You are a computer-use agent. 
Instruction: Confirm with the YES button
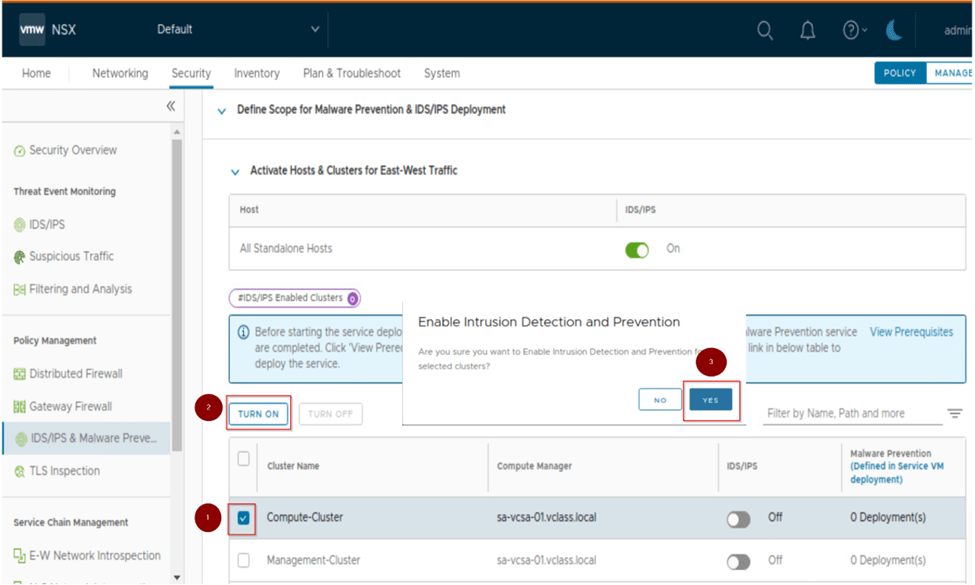[710, 400]
